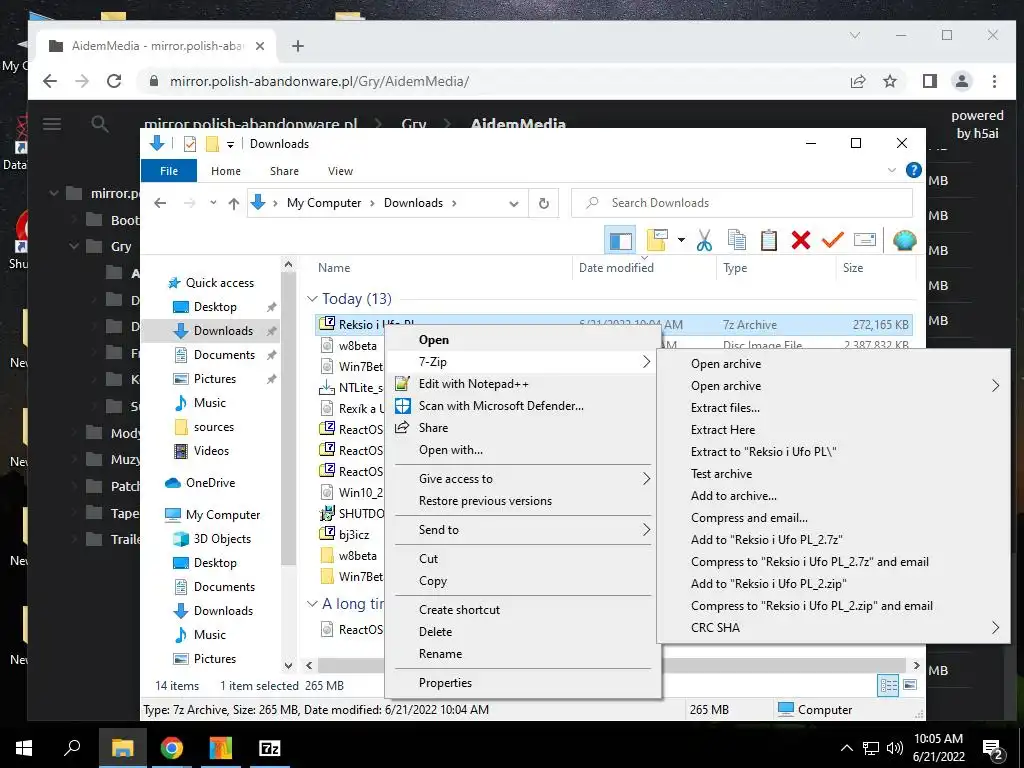Click Chrome's reload page icon
This screenshot has width=1024, height=768.
[114, 82]
